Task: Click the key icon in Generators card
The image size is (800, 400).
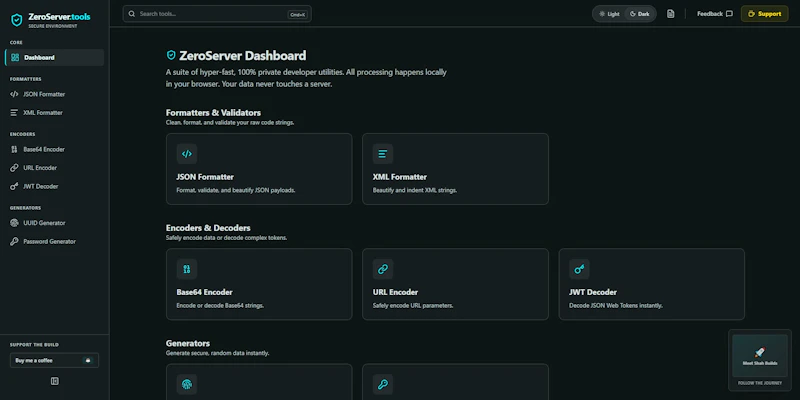Action: 383,384
